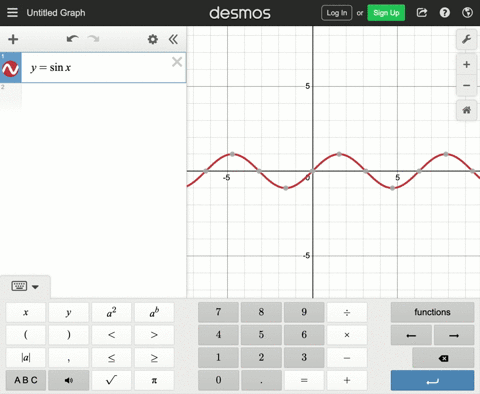Open the Share Graph icon
This screenshot has width=480, height=394.
pyautogui.click(x=422, y=13)
